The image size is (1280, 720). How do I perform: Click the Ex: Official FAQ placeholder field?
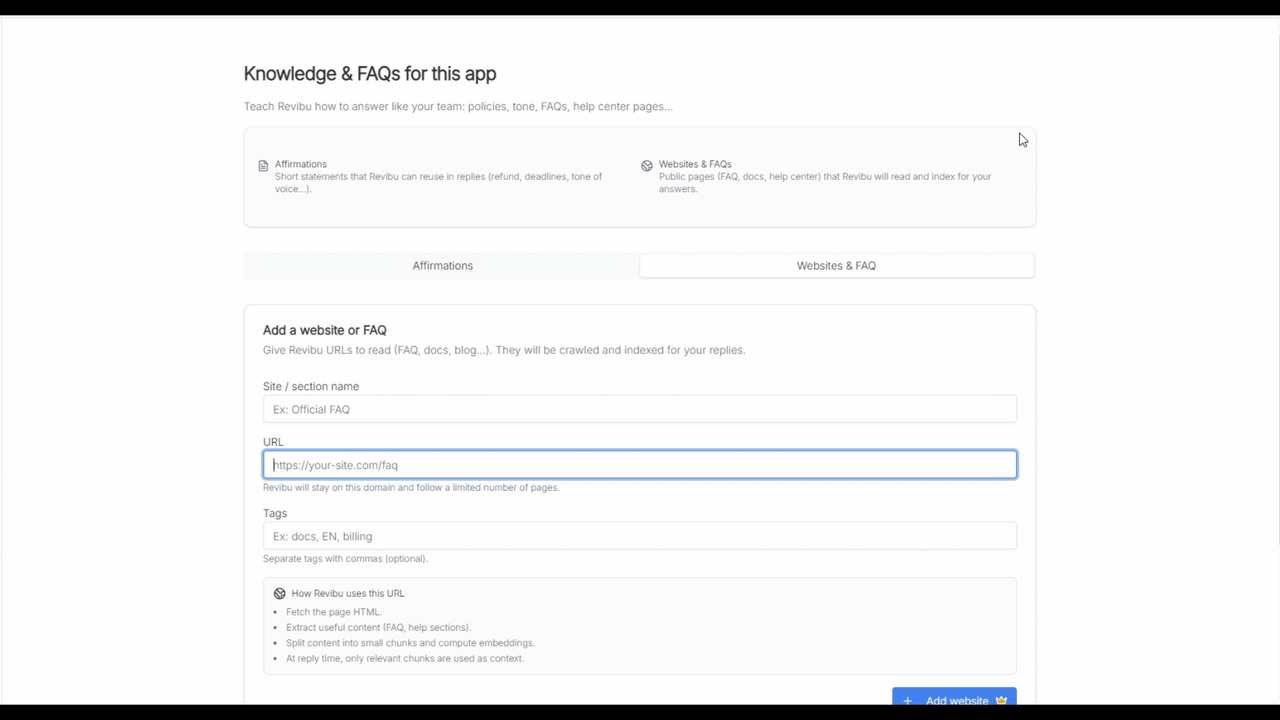point(639,409)
